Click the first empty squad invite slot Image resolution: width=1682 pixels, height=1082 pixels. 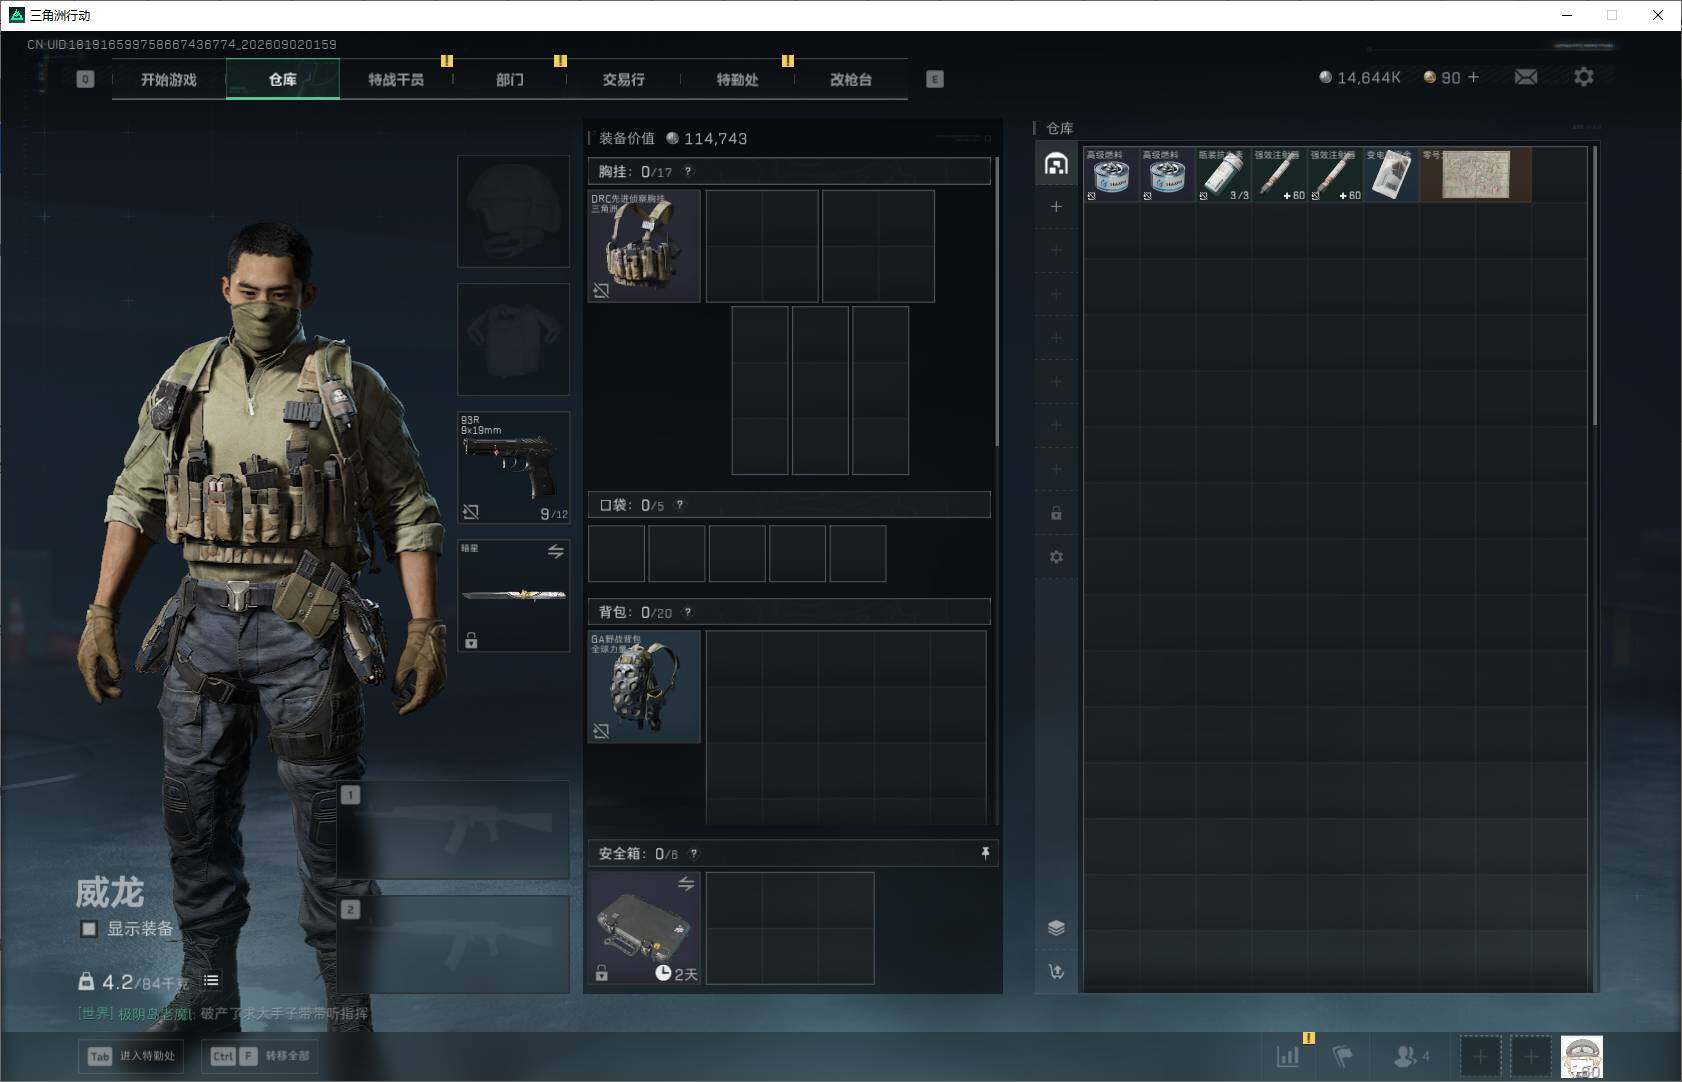click(x=1481, y=1056)
